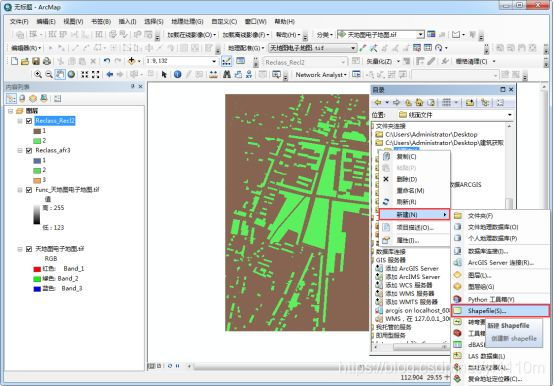Image resolution: width=554 pixels, height=386 pixels.
Task: Click the brown swatch for class 1
Action: pos(37,131)
